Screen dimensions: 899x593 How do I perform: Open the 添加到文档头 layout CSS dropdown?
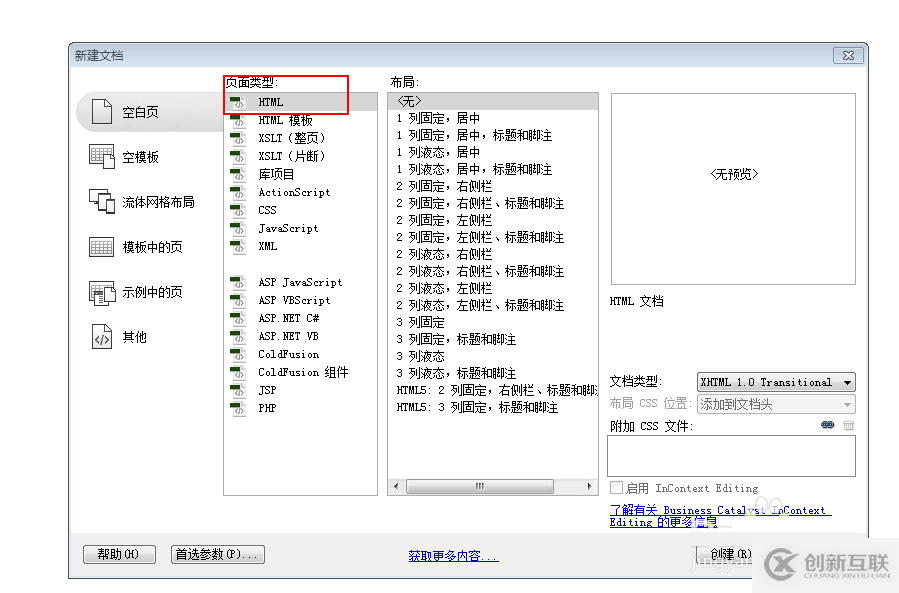coord(776,404)
